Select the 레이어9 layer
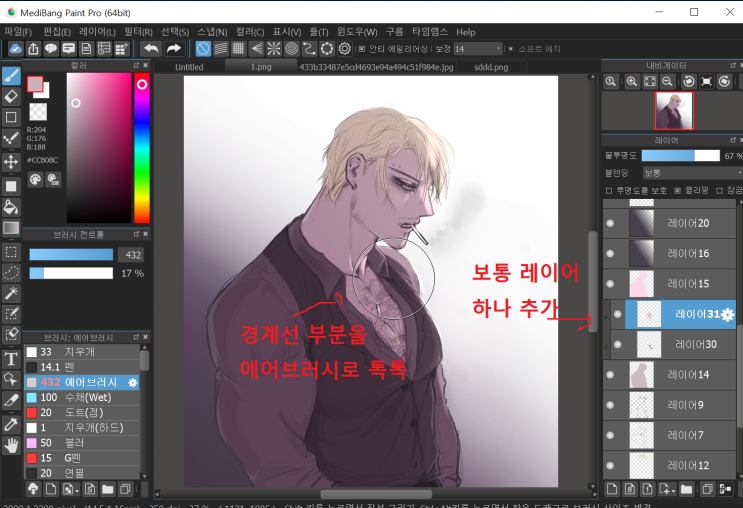 point(669,405)
